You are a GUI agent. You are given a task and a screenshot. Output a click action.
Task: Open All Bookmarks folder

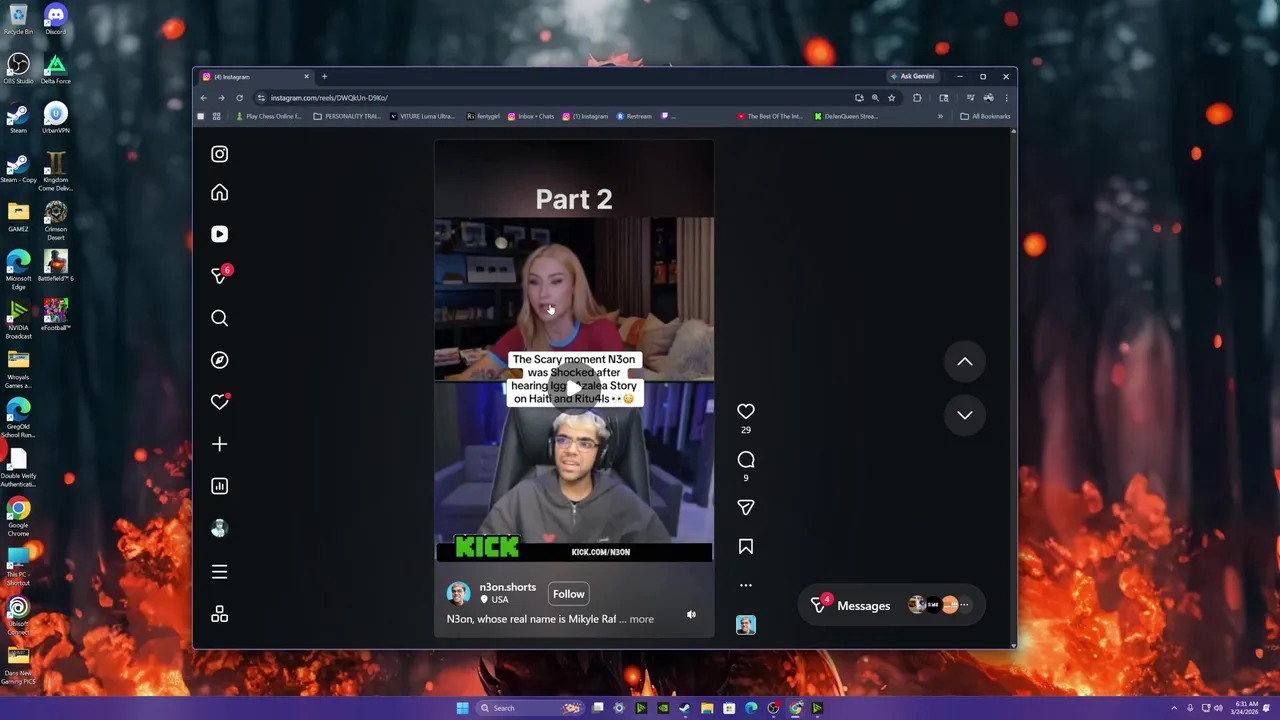(x=985, y=116)
